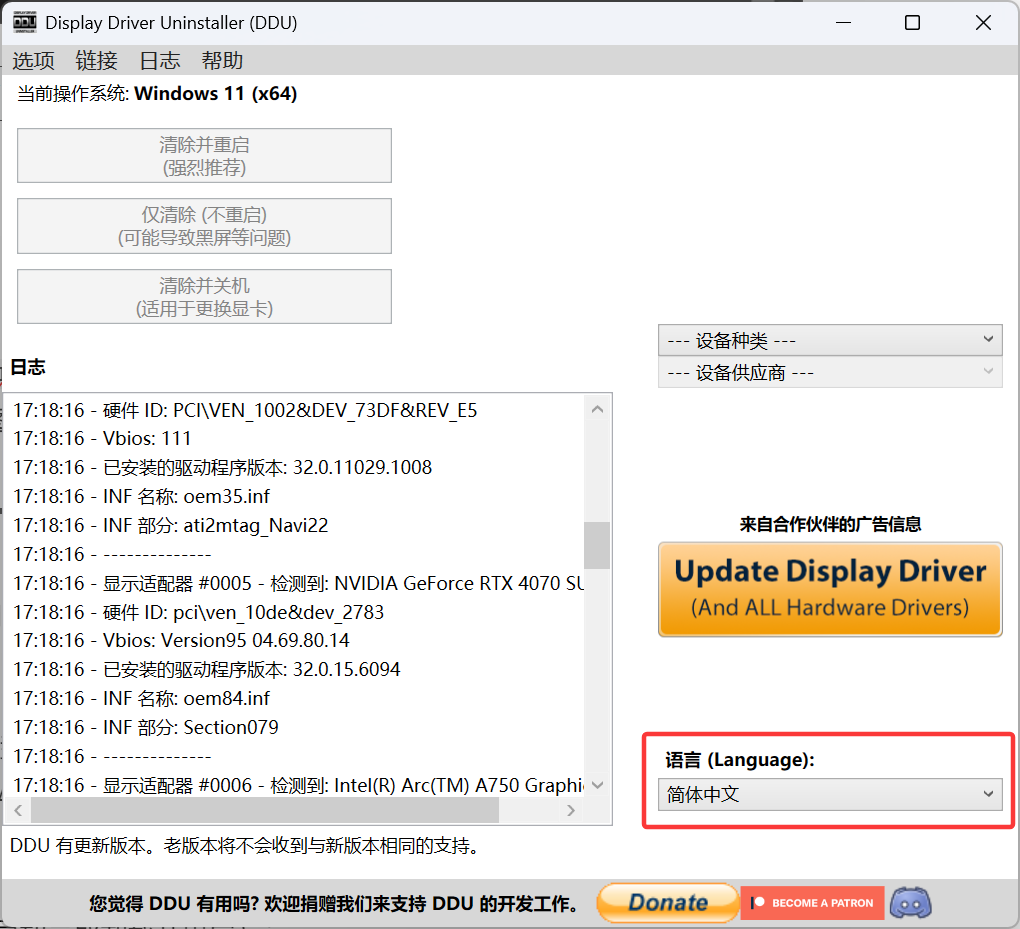Viewport: 1020px width, 929px height.
Task: Minimize the DDU window
Action: click(x=843, y=23)
